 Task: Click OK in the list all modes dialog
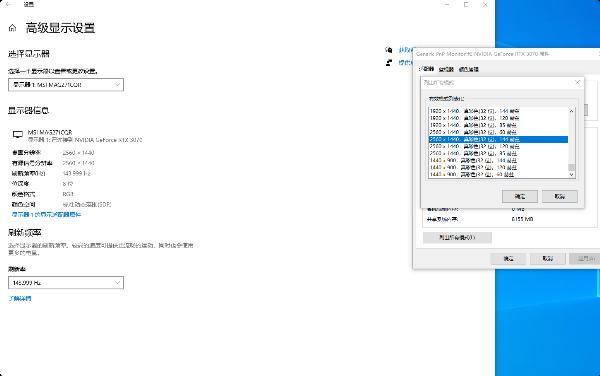pos(520,197)
